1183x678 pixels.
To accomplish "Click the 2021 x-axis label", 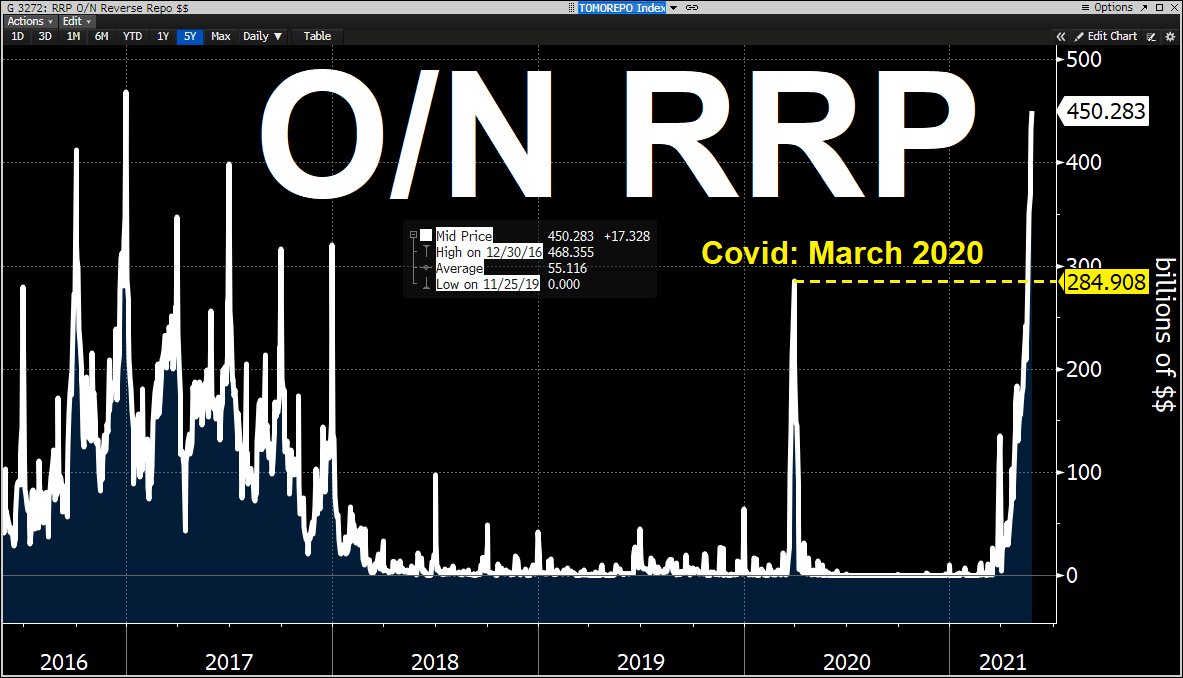I will [x=1003, y=662].
